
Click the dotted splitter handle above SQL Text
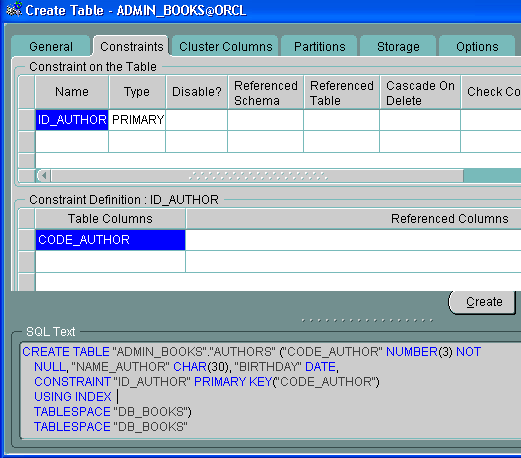click(x=367, y=320)
